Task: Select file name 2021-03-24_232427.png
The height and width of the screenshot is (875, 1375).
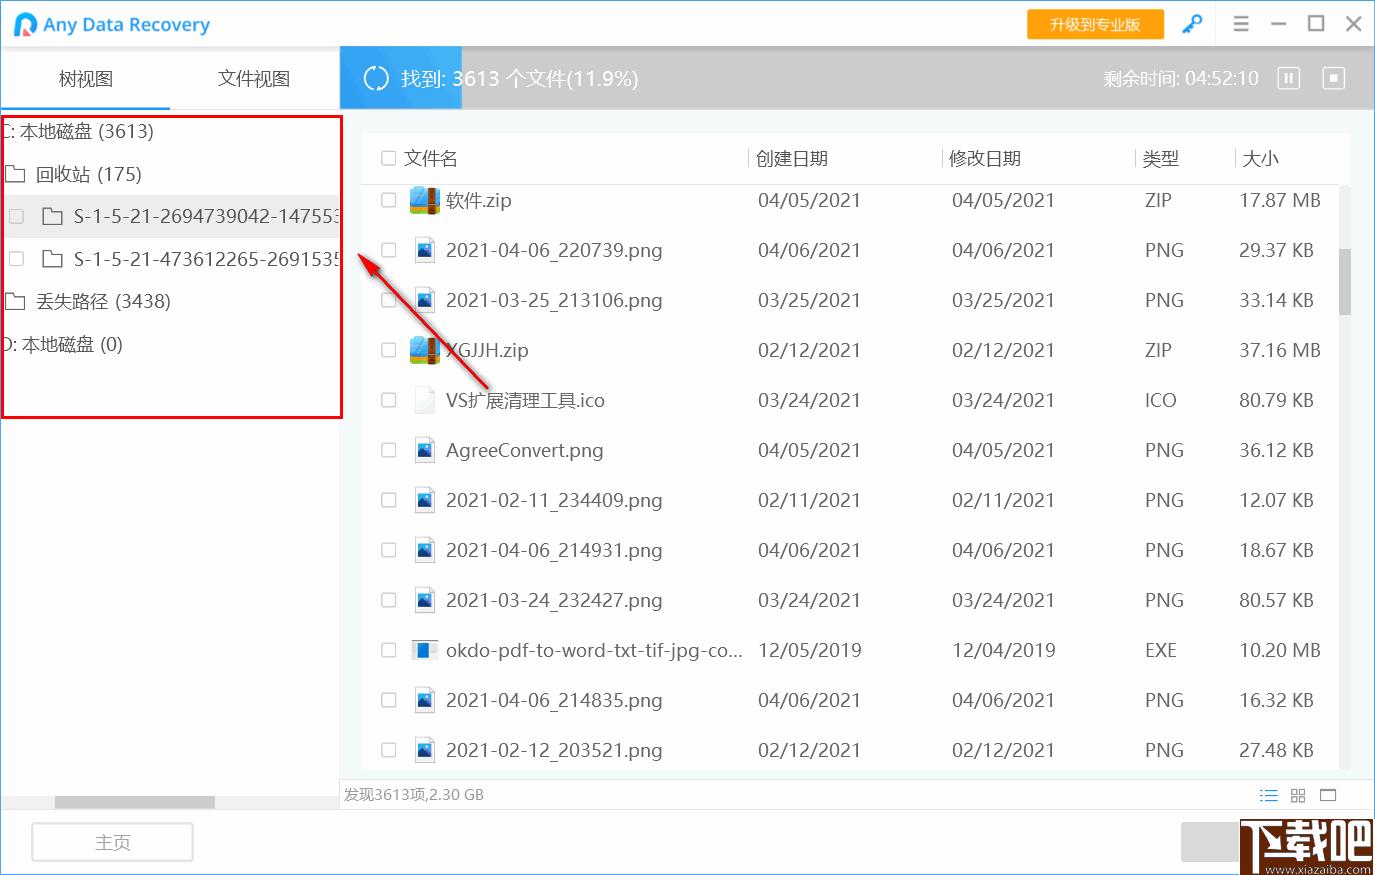Action: 554,600
